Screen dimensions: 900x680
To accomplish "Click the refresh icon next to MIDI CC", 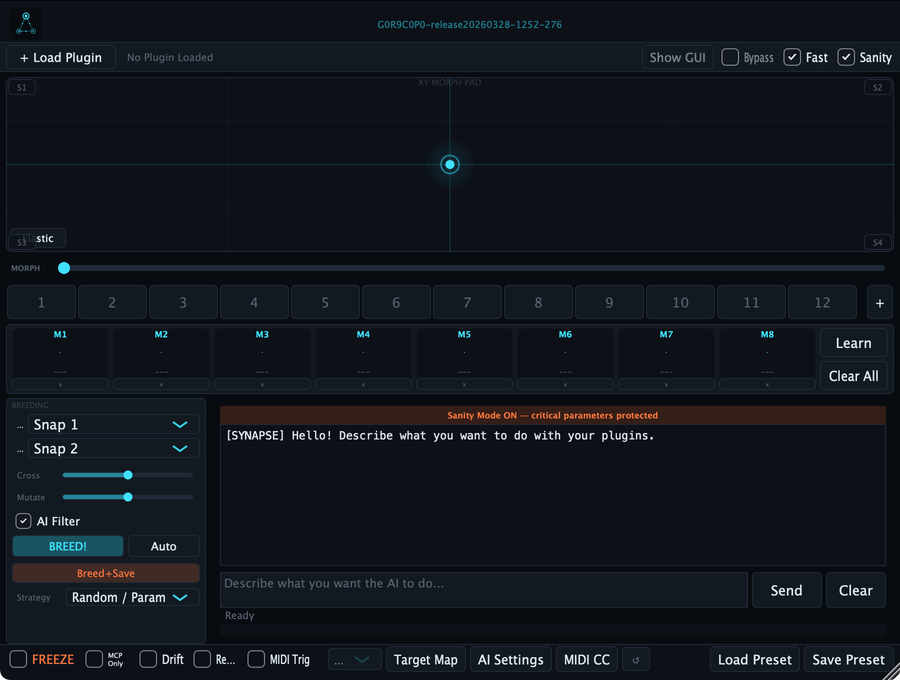I will (x=635, y=659).
